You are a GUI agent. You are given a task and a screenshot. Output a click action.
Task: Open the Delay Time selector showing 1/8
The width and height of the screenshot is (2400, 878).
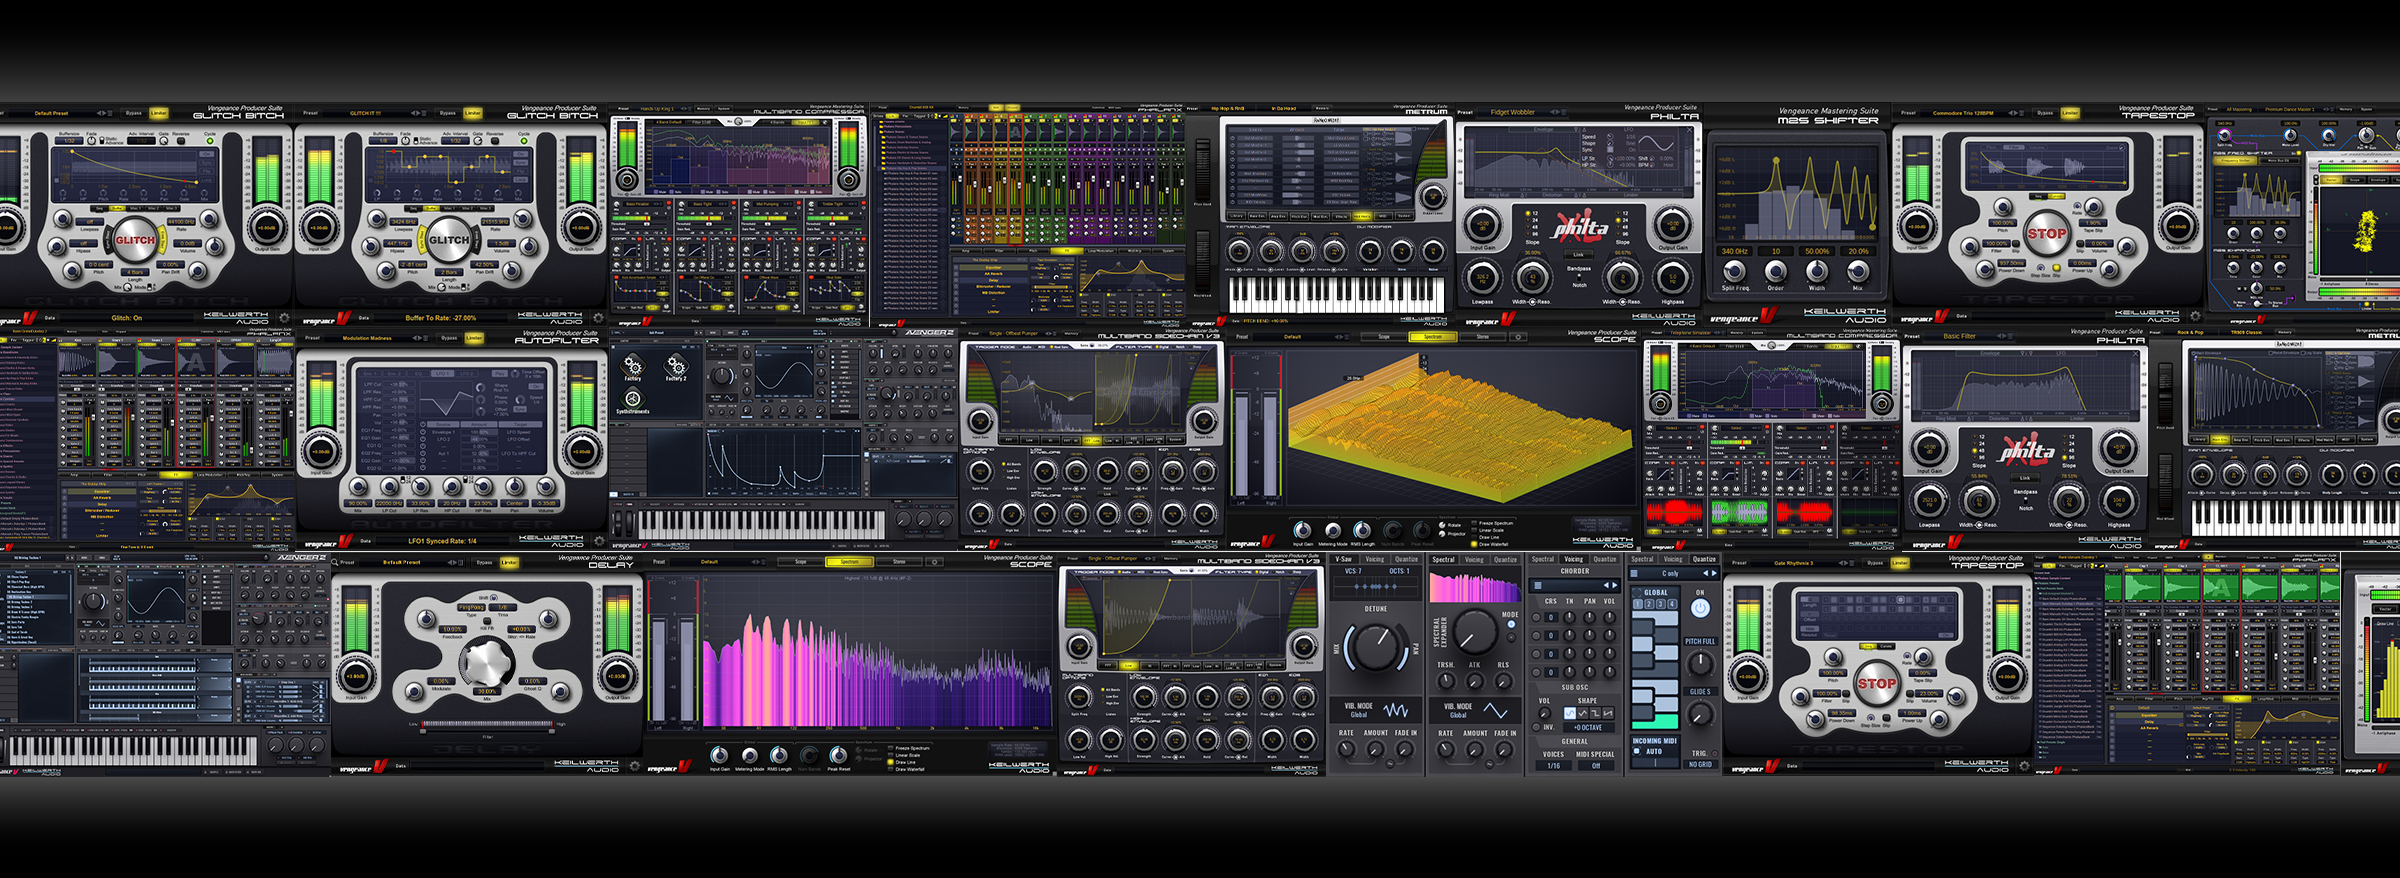pos(503,607)
